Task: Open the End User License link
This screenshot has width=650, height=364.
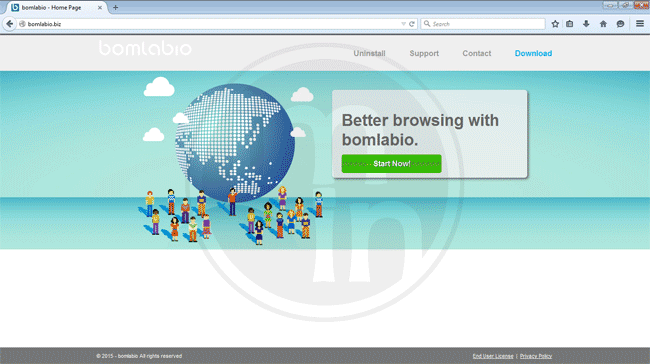Action: pyautogui.click(x=493, y=356)
